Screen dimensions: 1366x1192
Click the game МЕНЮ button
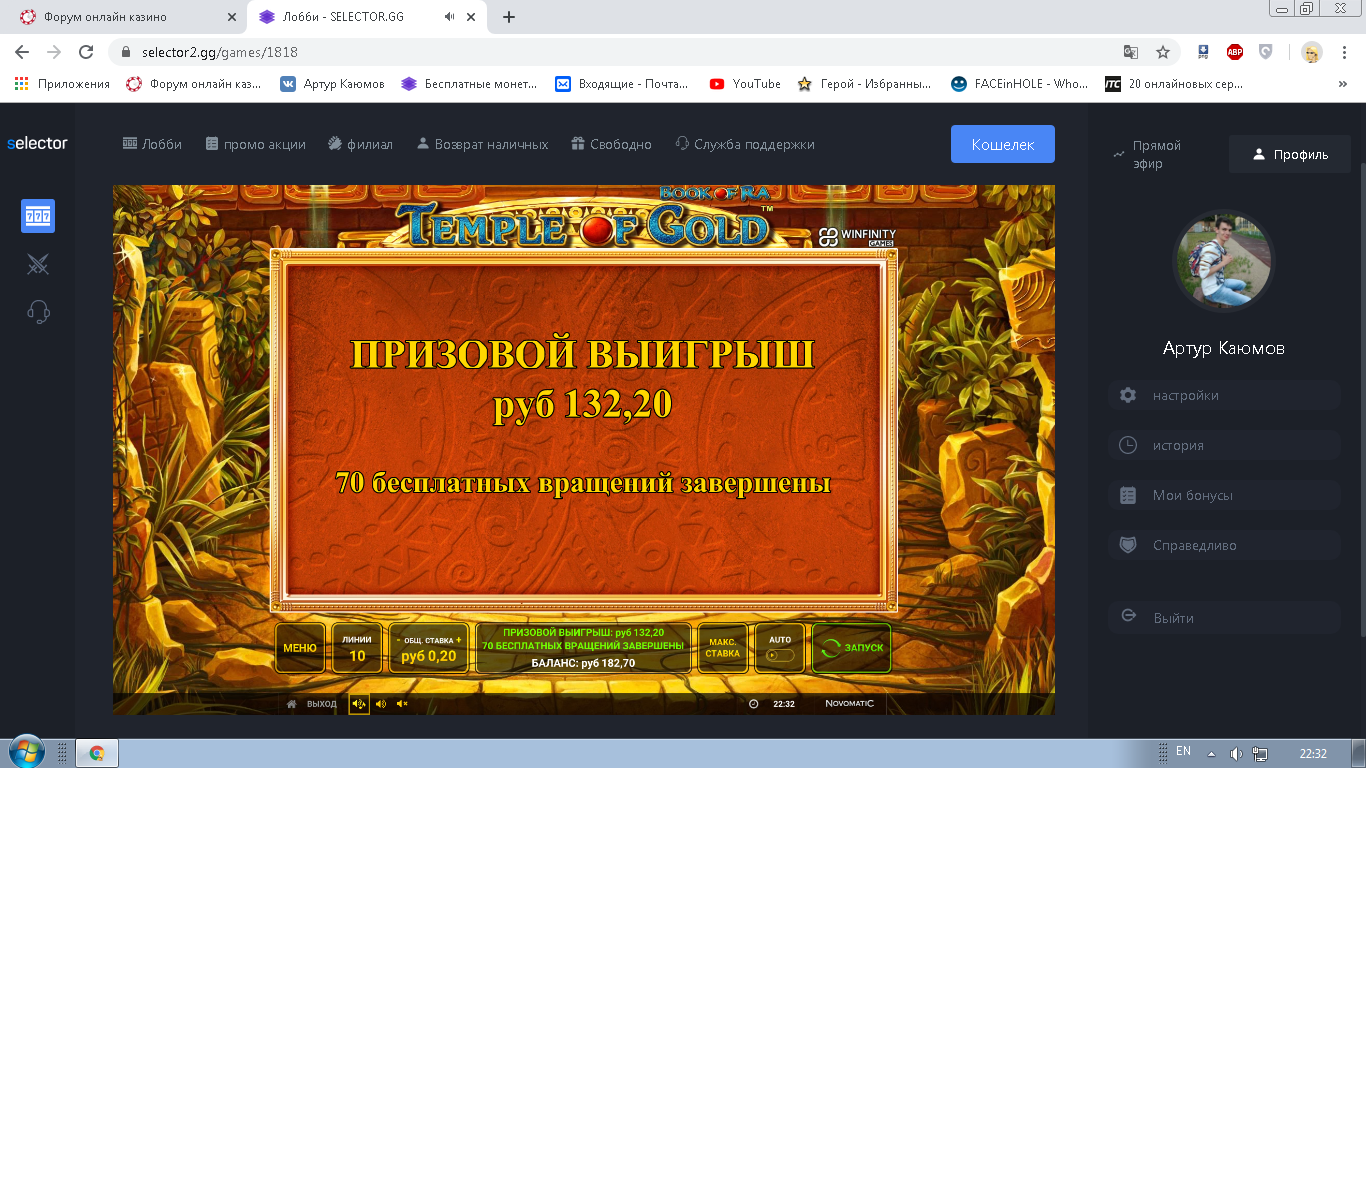[300, 648]
